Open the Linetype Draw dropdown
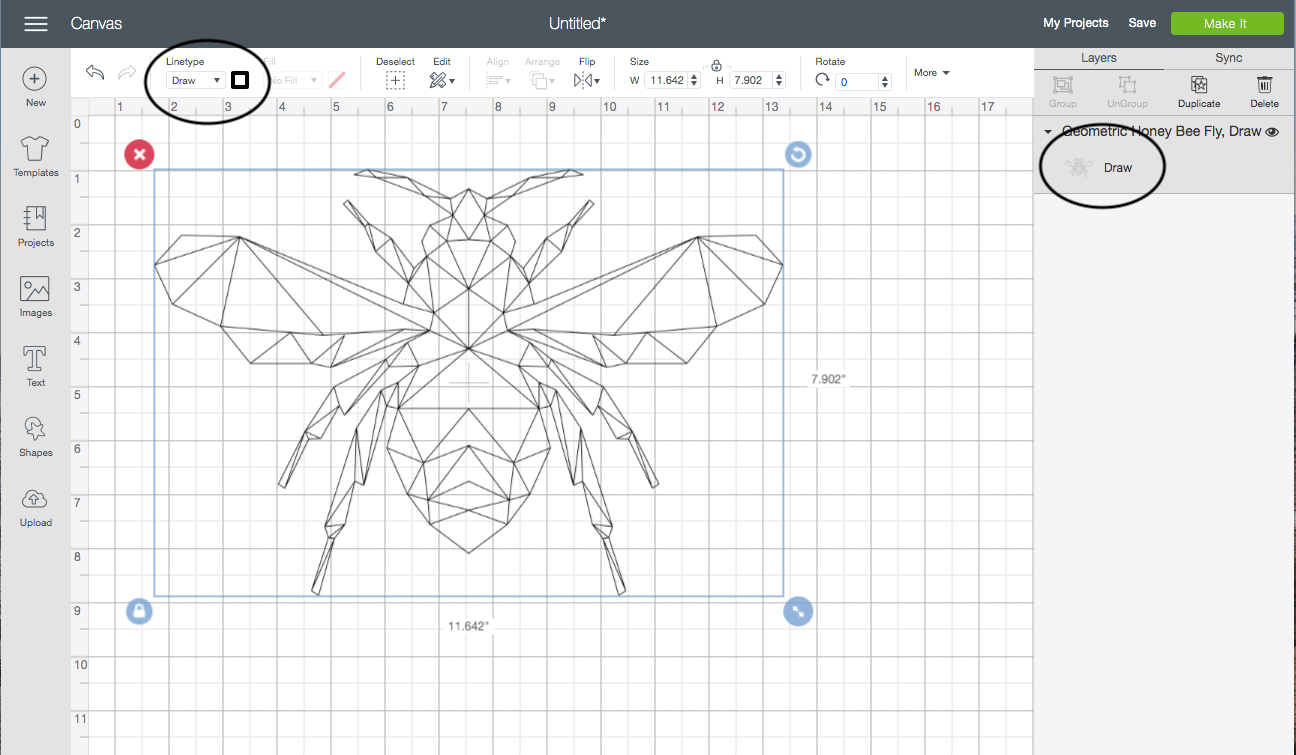 [x=195, y=80]
